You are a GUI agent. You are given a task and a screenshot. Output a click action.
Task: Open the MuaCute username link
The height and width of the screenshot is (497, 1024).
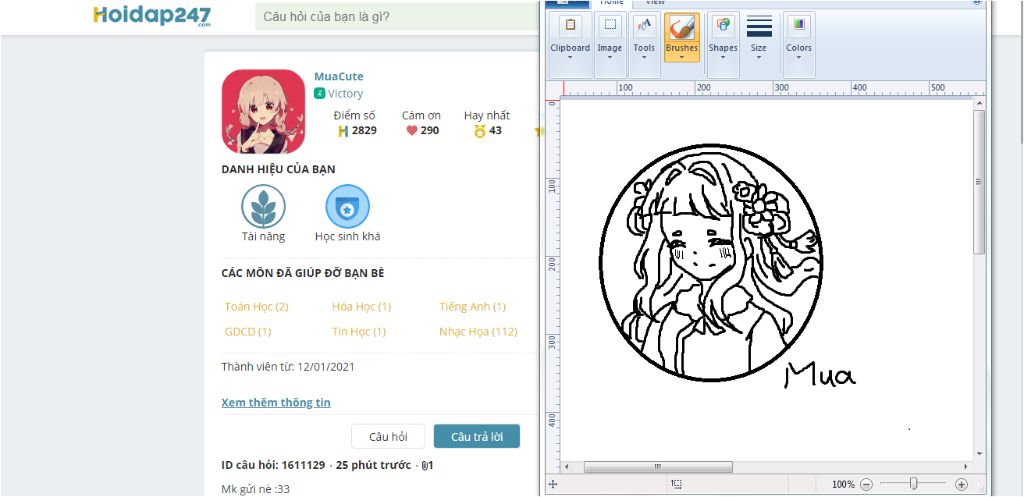click(x=338, y=76)
